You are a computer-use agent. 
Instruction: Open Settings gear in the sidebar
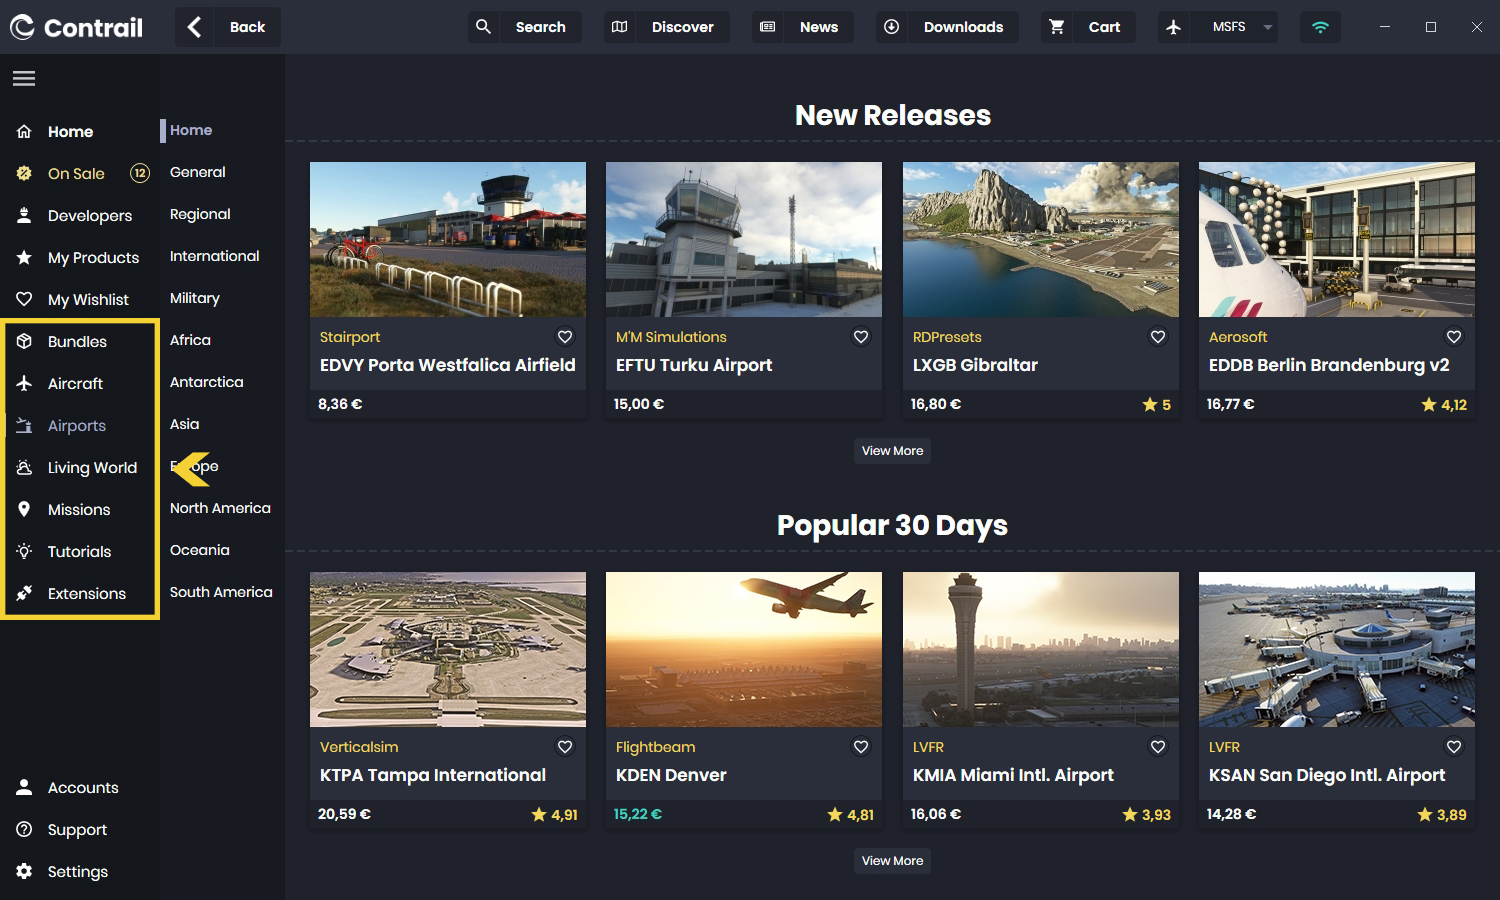pos(24,871)
